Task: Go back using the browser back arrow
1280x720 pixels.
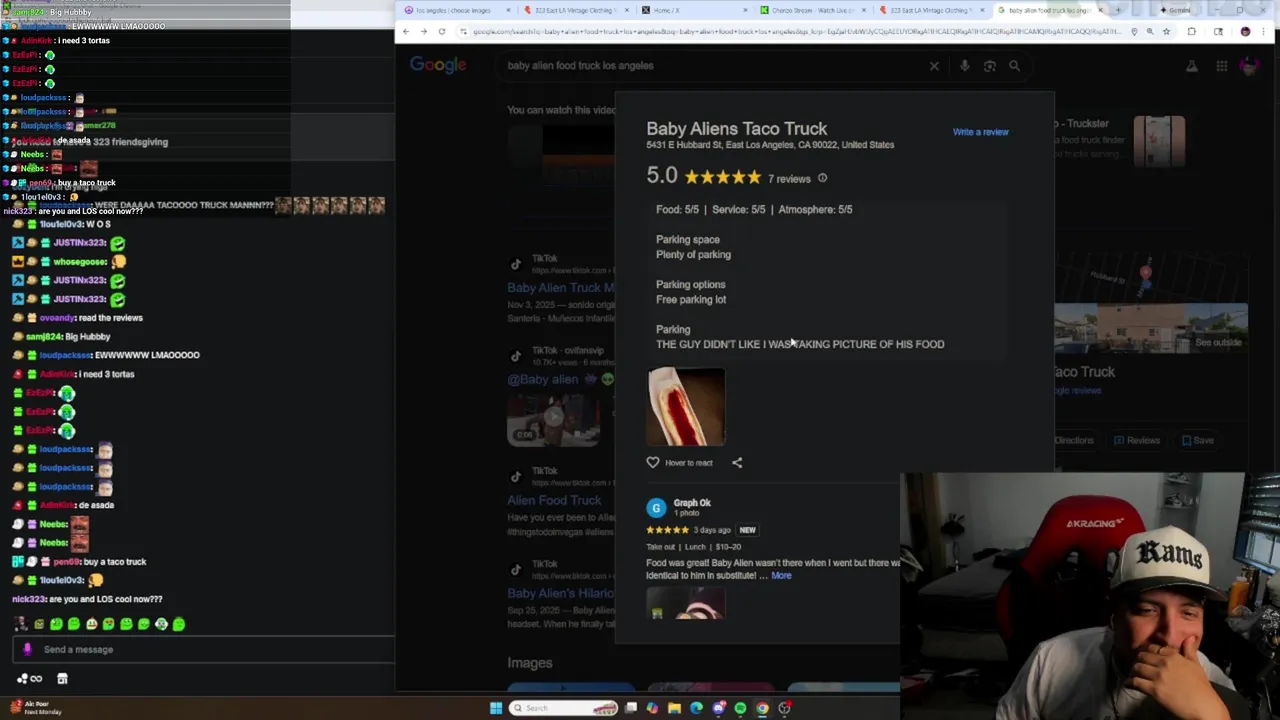Action: 406,32
